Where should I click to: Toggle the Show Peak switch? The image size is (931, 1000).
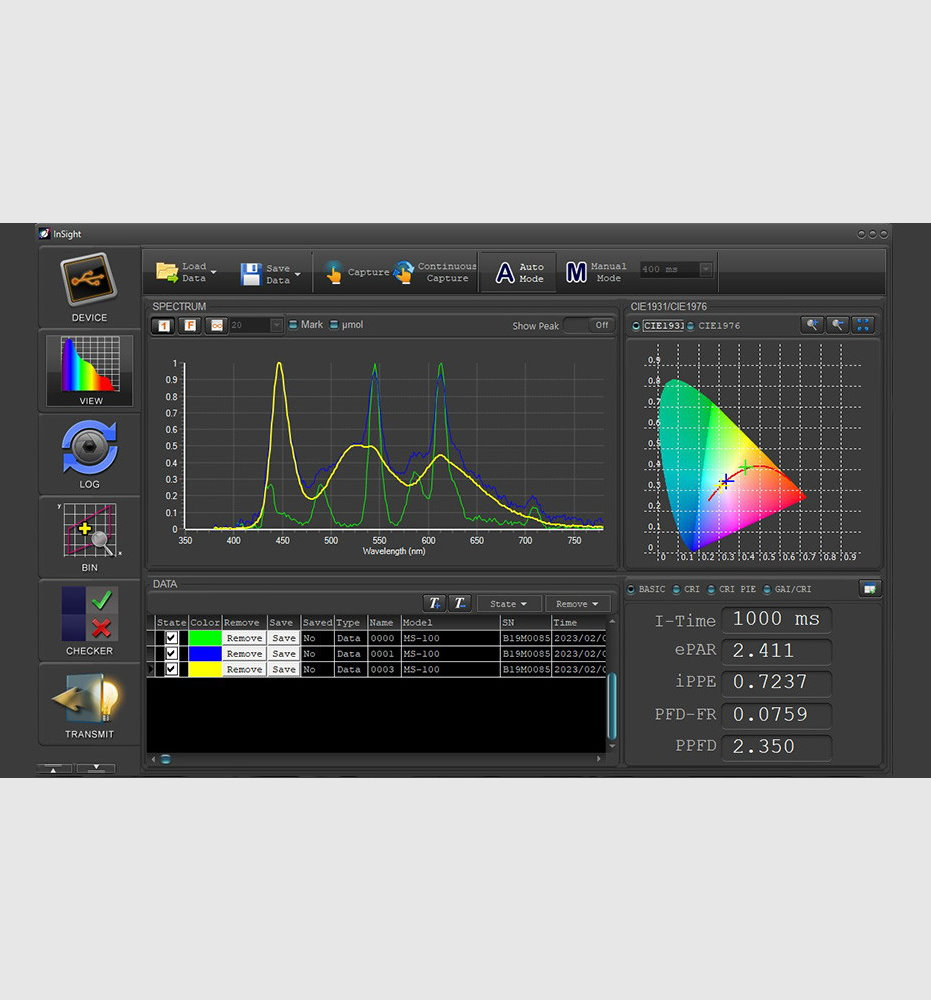click(588, 325)
